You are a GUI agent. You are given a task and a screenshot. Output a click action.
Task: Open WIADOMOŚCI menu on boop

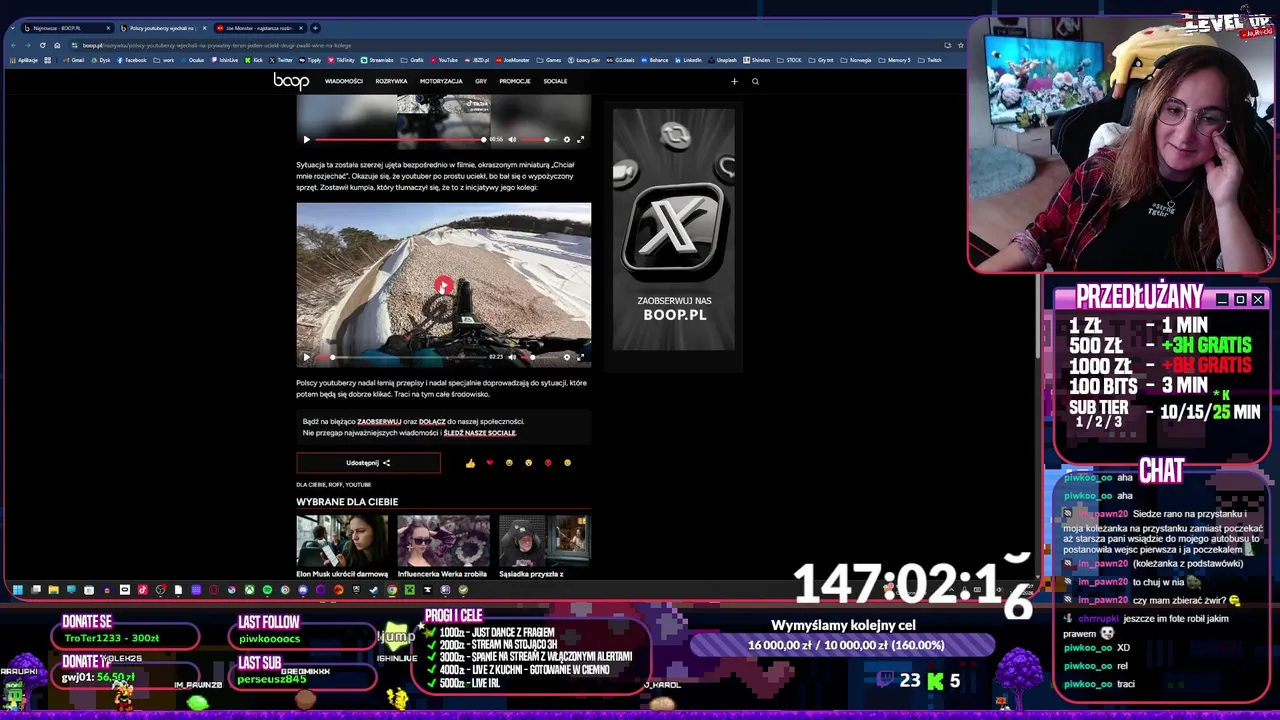(344, 81)
